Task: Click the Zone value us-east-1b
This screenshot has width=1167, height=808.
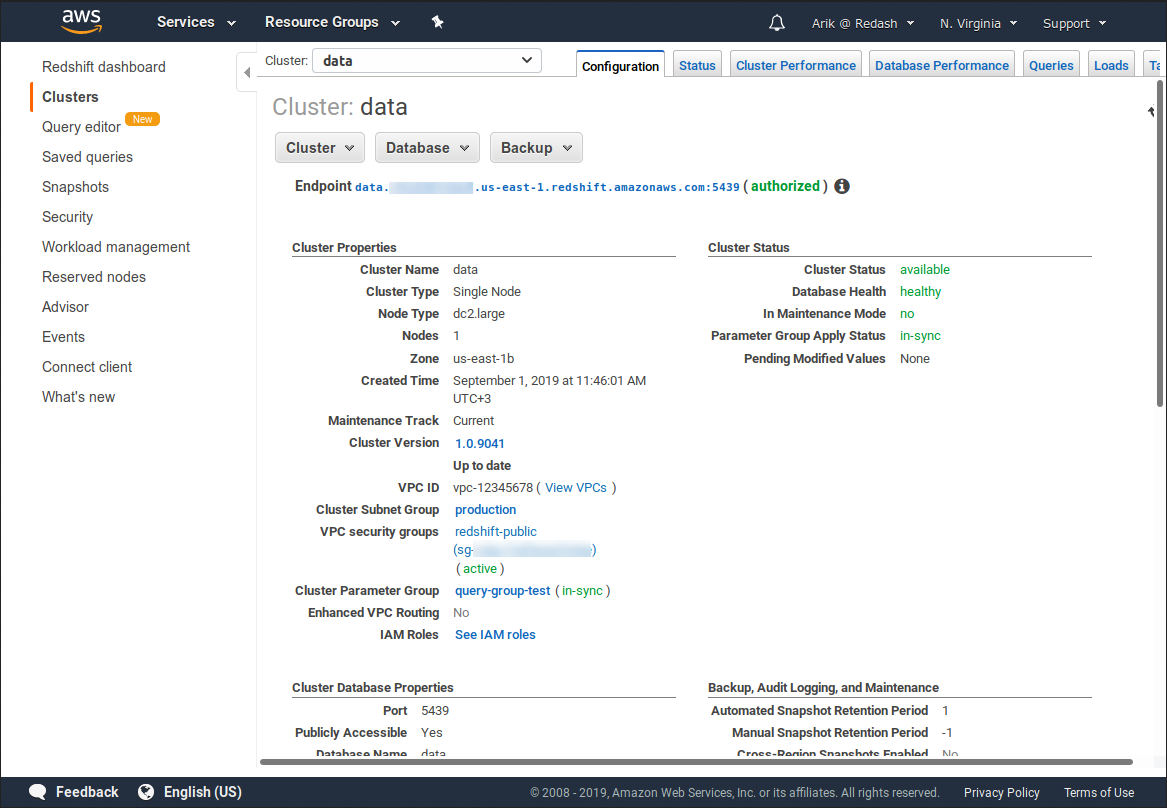Action: click(x=483, y=359)
